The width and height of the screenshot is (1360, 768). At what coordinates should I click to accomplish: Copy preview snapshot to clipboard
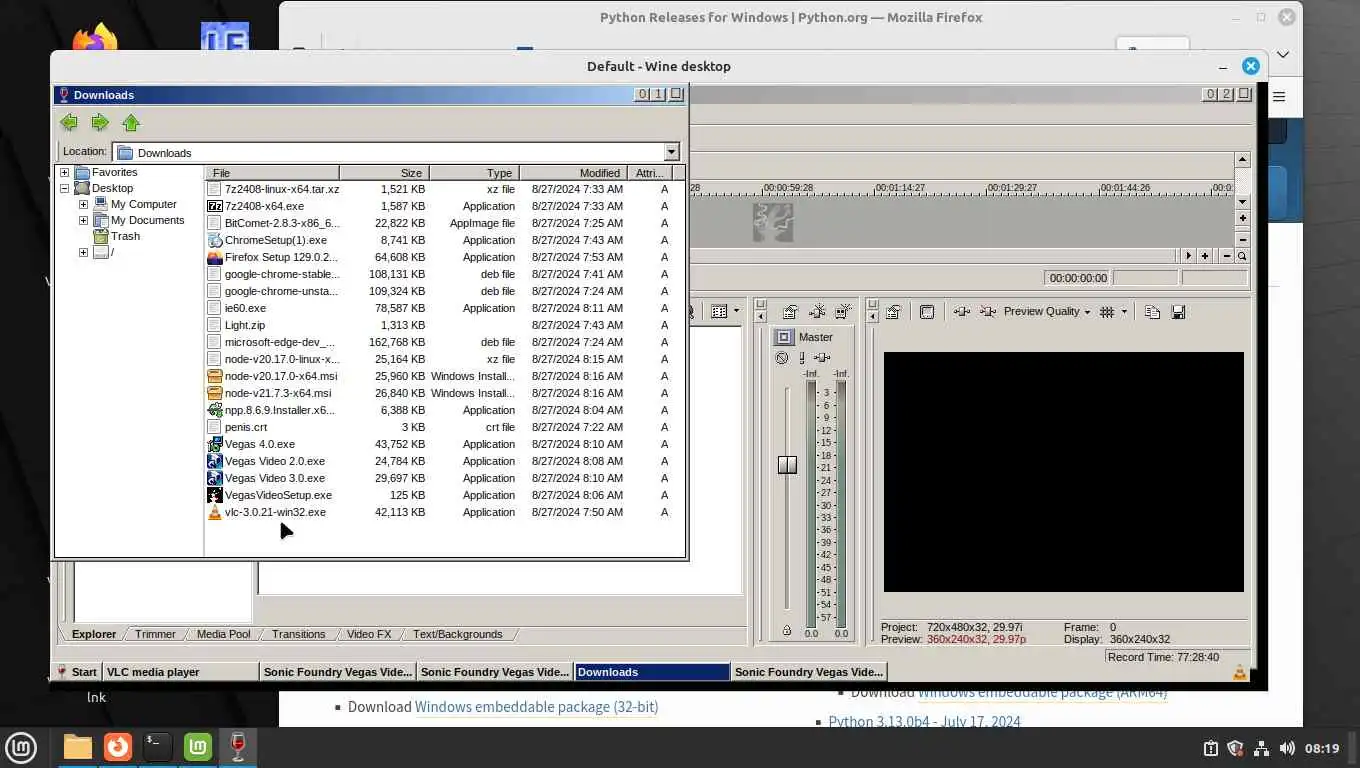click(x=1152, y=312)
